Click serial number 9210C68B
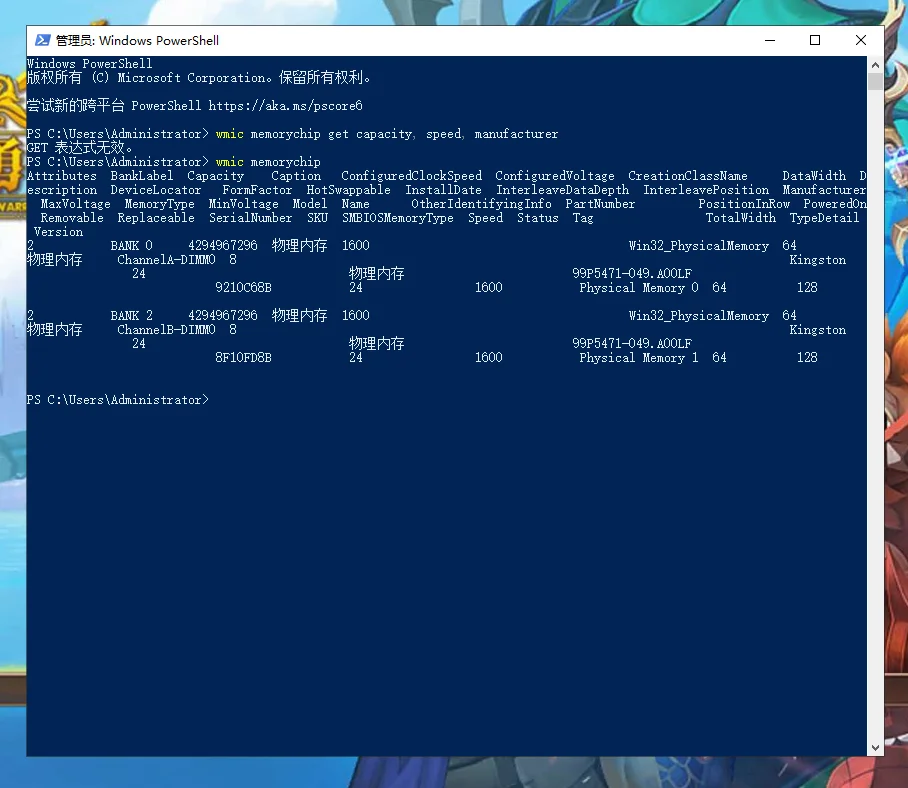This screenshot has height=788, width=908. click(243, 287)
